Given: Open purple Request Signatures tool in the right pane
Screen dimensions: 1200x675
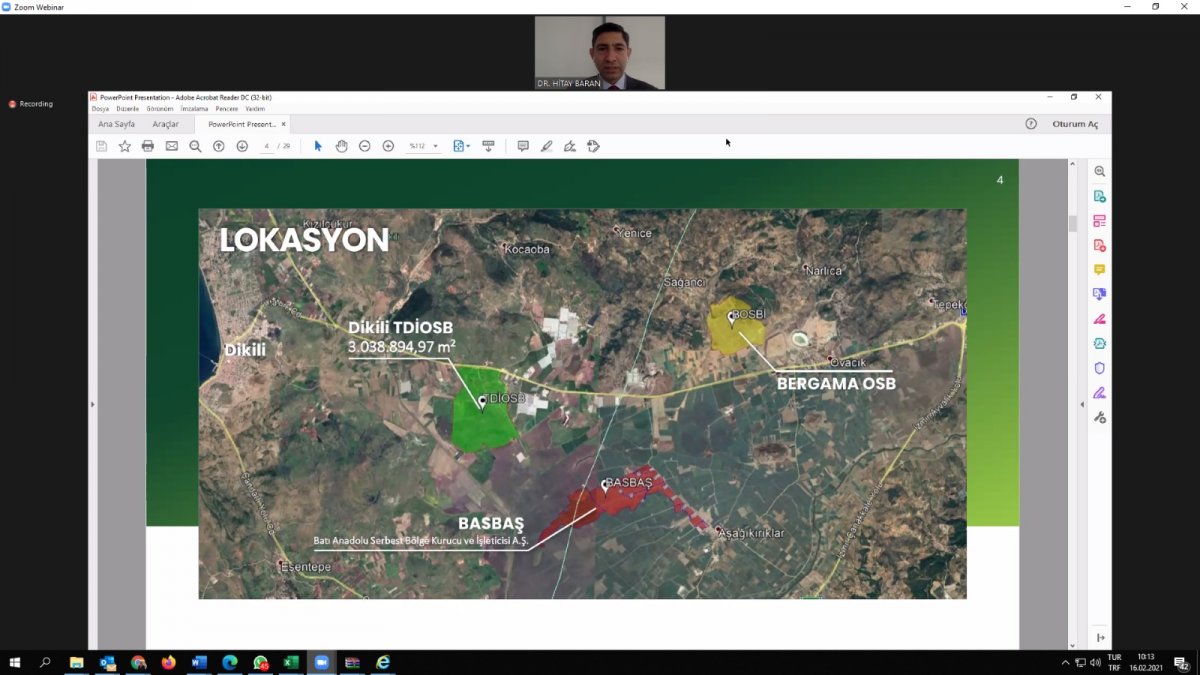Looking at the screenshot, I should (1100, 392).
